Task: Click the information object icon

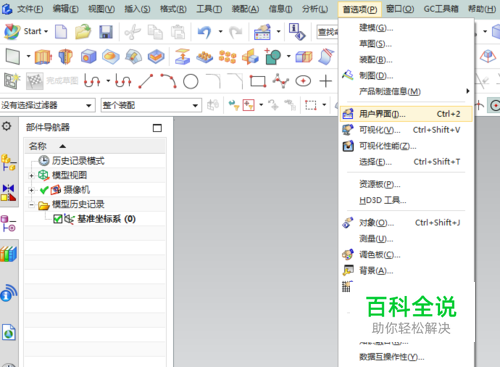Action: tap(297, 32)
